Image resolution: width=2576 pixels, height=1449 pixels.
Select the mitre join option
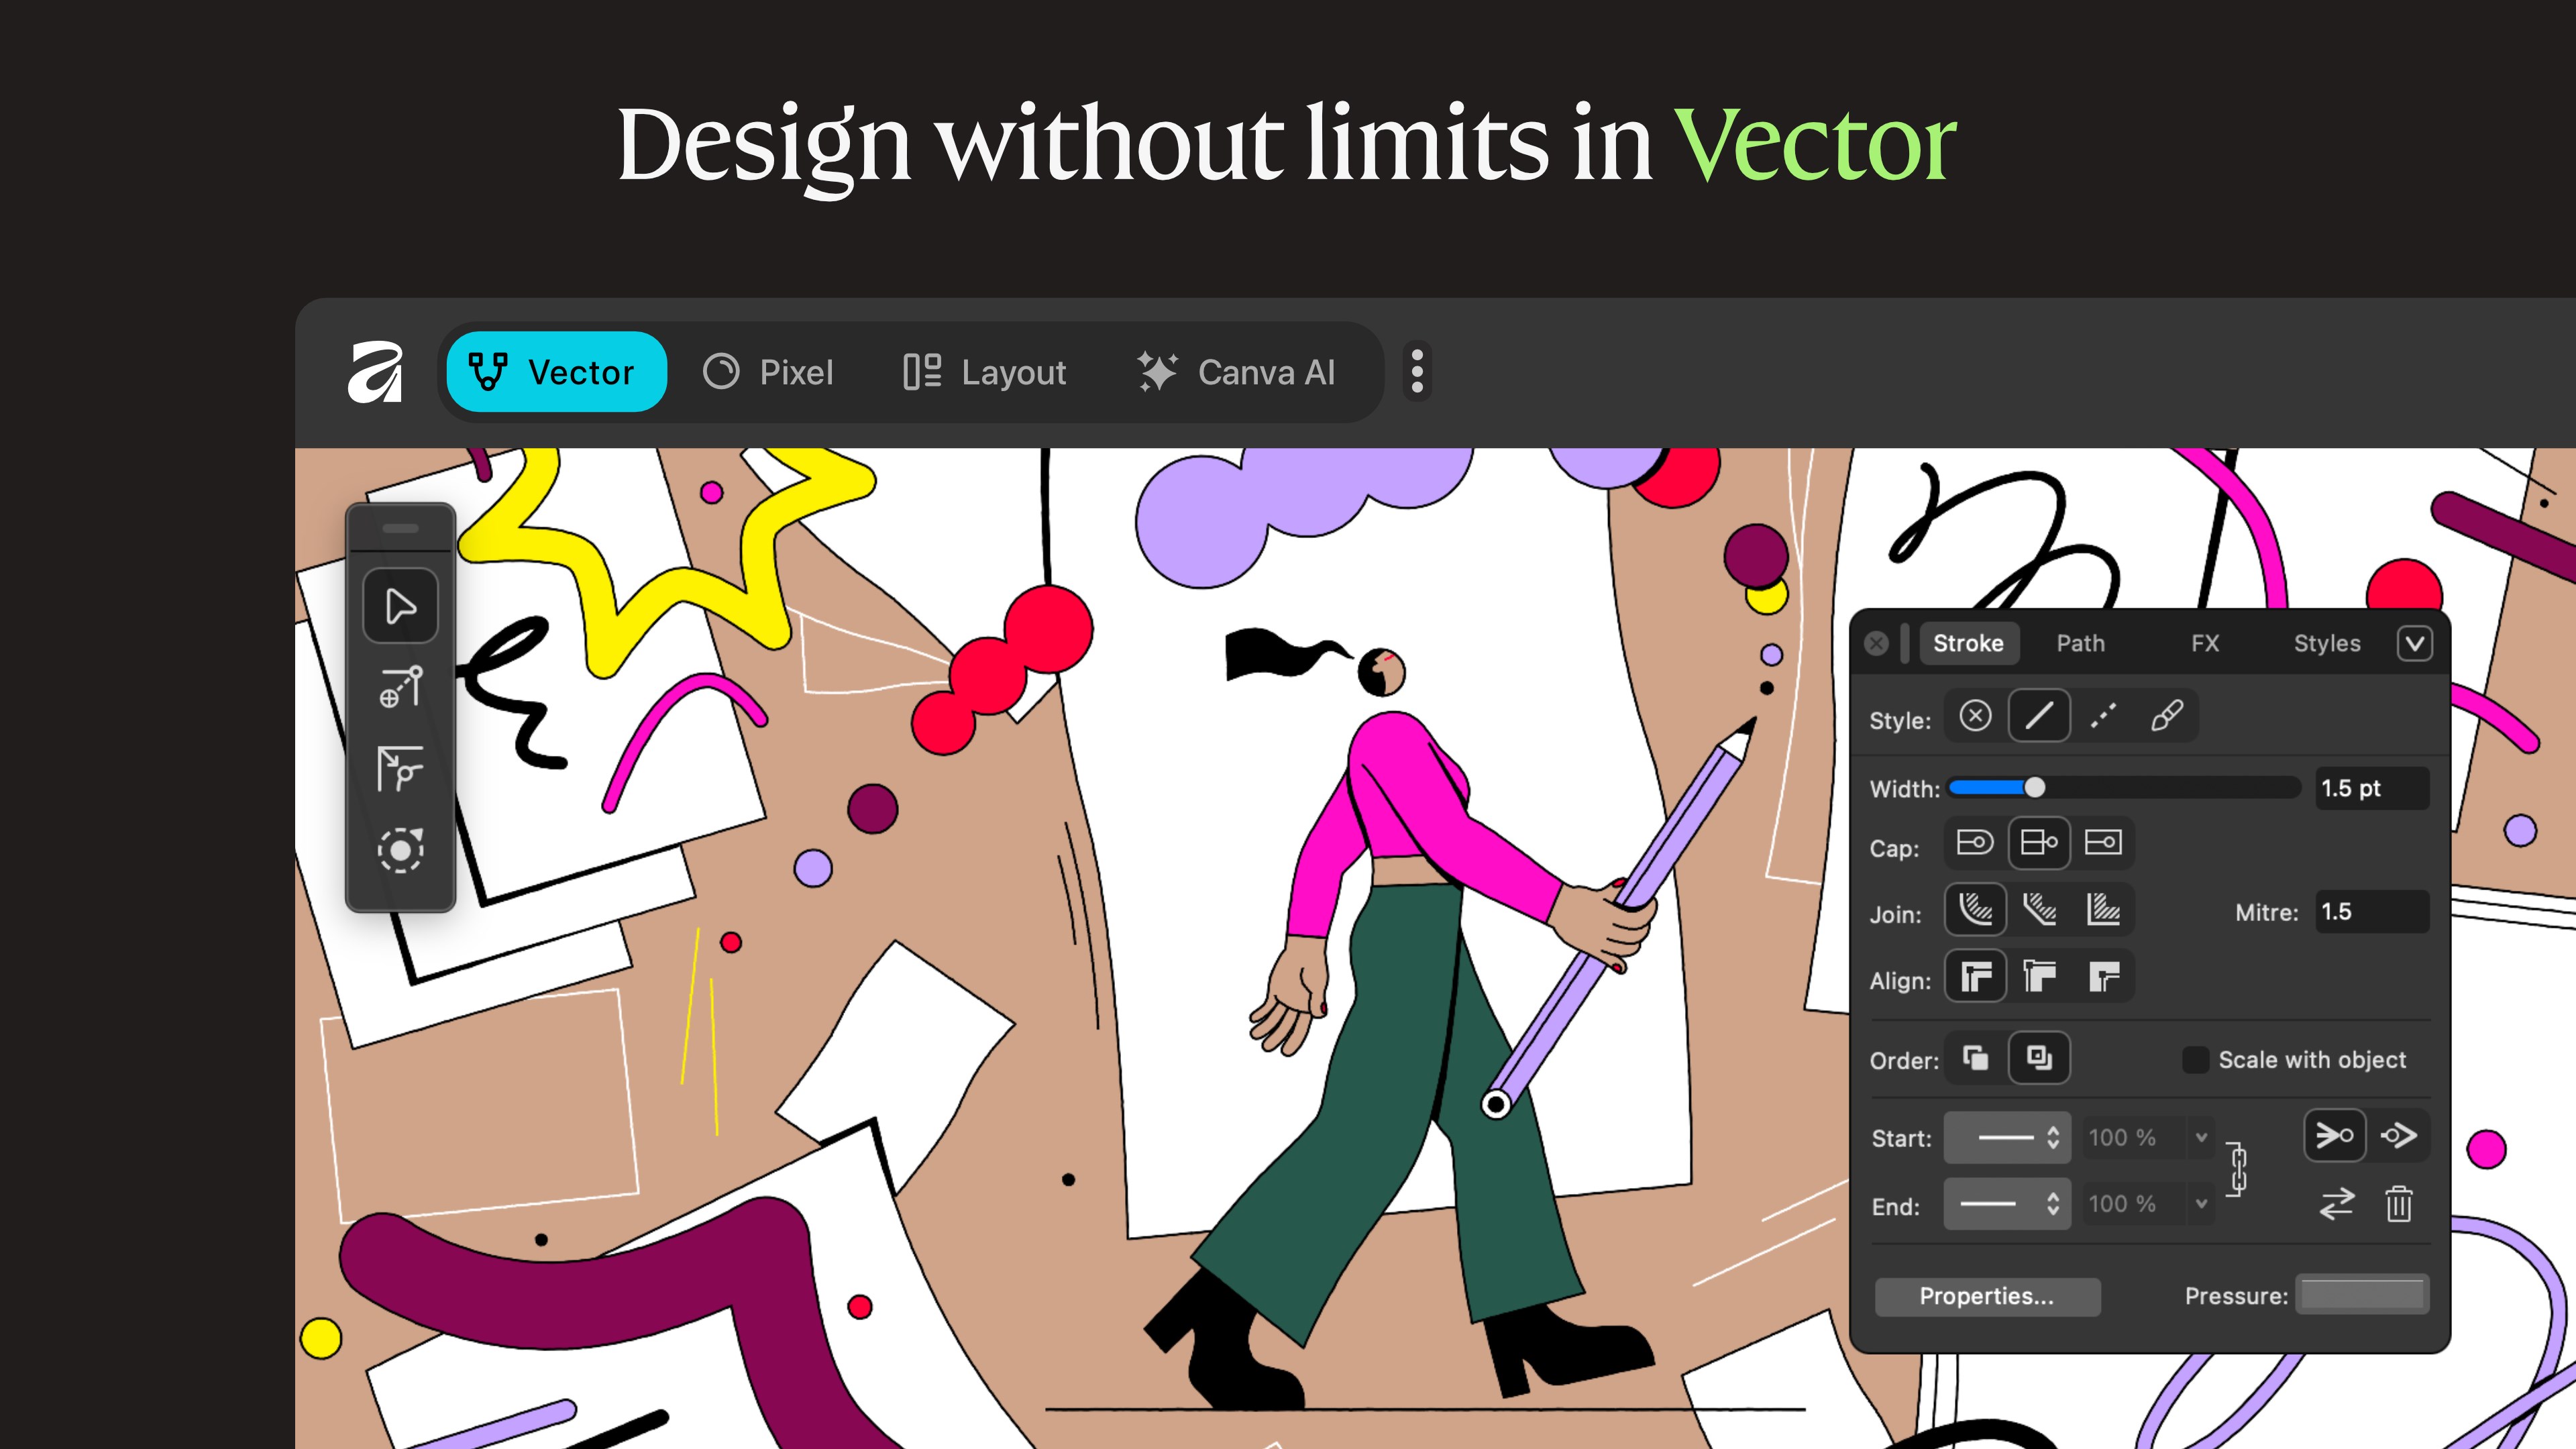[2103, 909]
